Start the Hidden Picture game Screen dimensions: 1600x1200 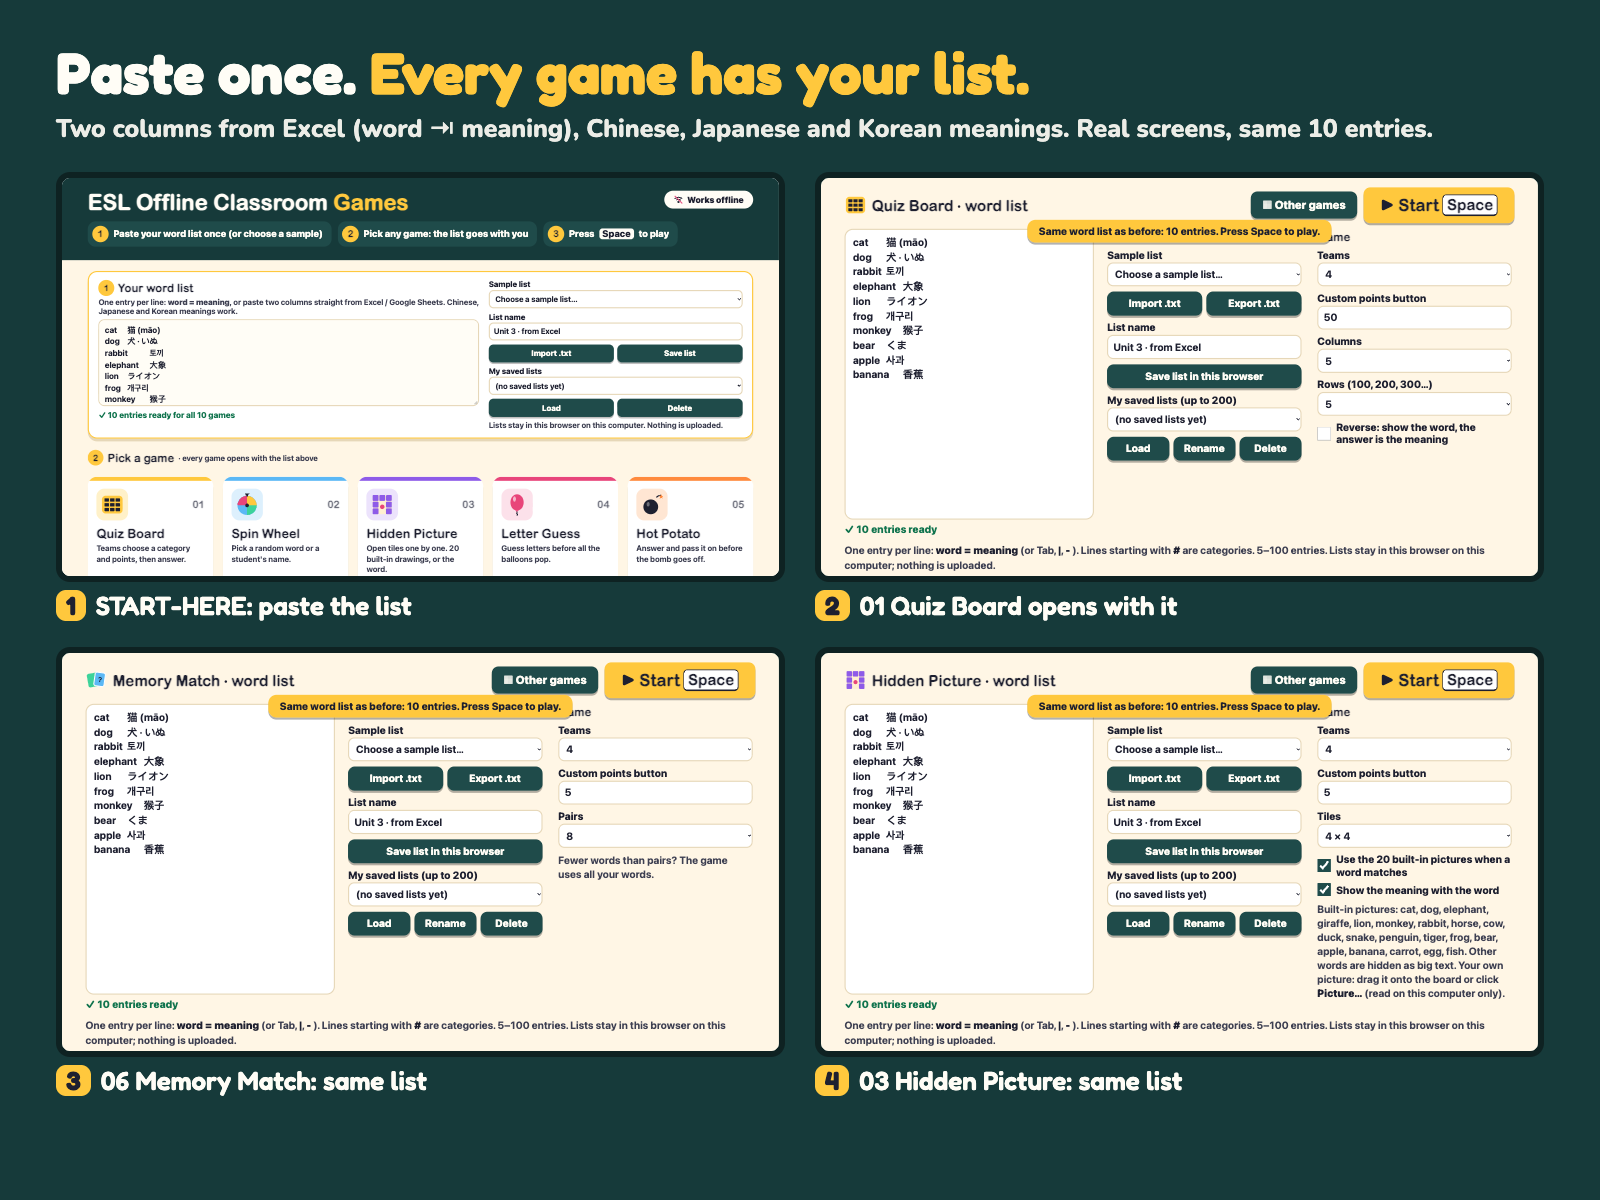pos(1438,680)
